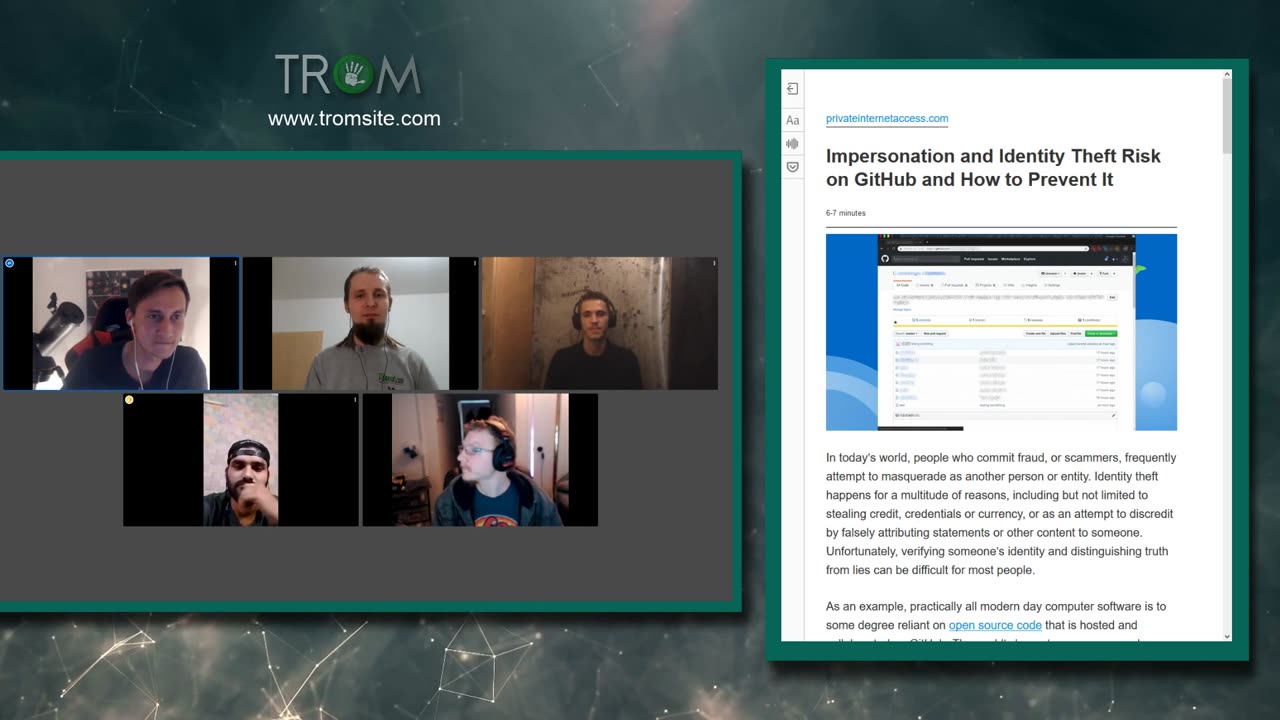Click the scrollbar up arrow in the reader

[1227, 75]
